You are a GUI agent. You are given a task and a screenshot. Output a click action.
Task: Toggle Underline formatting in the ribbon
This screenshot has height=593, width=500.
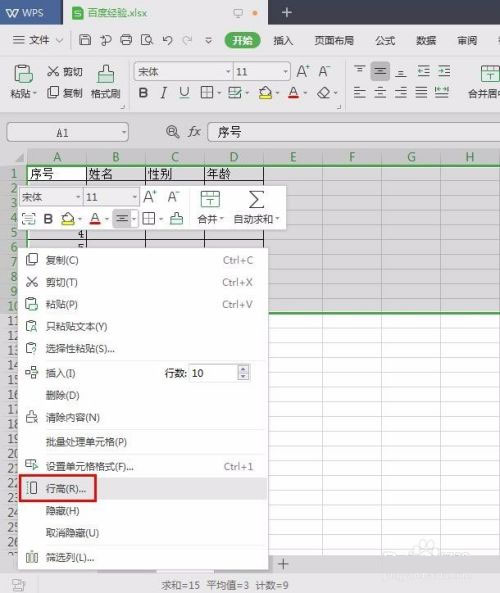(184, 93)
